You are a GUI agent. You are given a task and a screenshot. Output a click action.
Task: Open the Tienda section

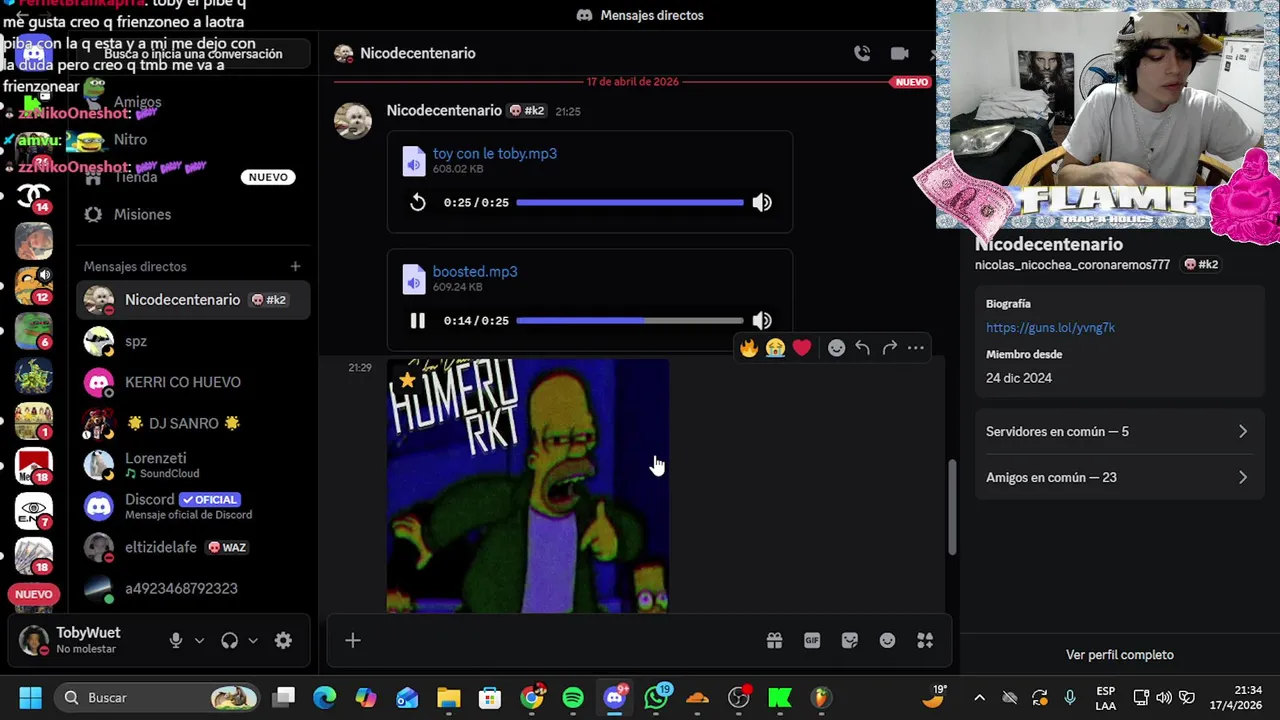pos(193,177)
